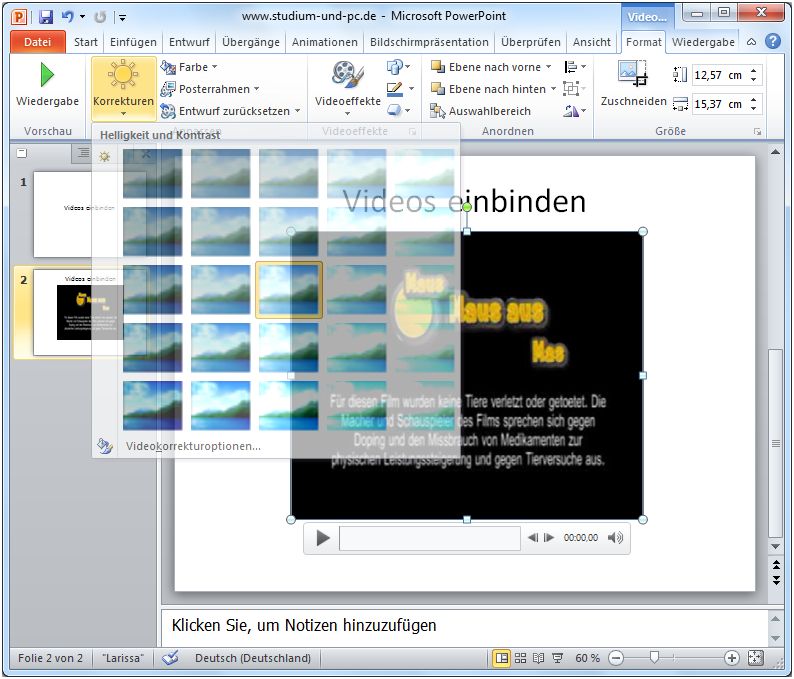Select slide 1 thumbnail
Viewport: 794px width, 679px height.
click(90, 215)
